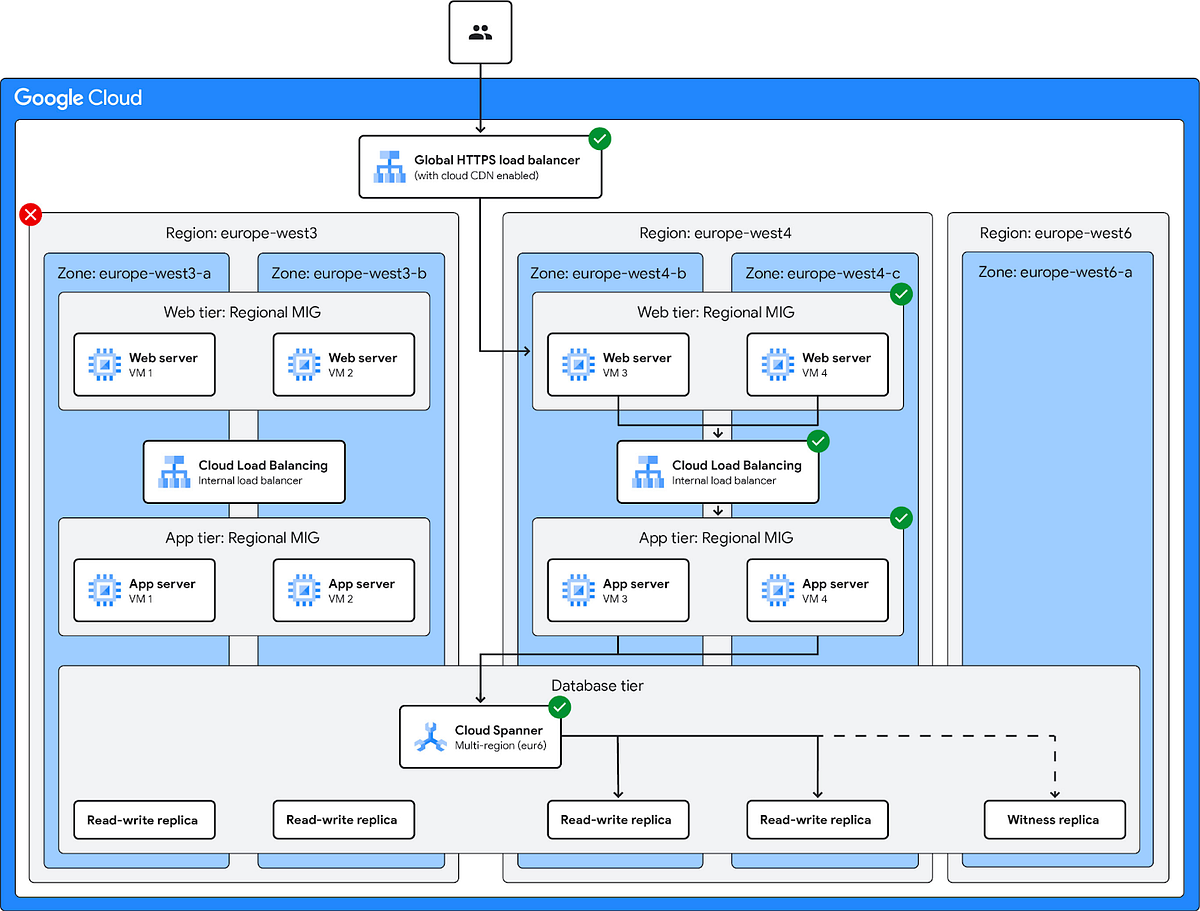Click the Google Cloud logo
Viewport: 1200px width, 911px height.
tap(78, 97)
